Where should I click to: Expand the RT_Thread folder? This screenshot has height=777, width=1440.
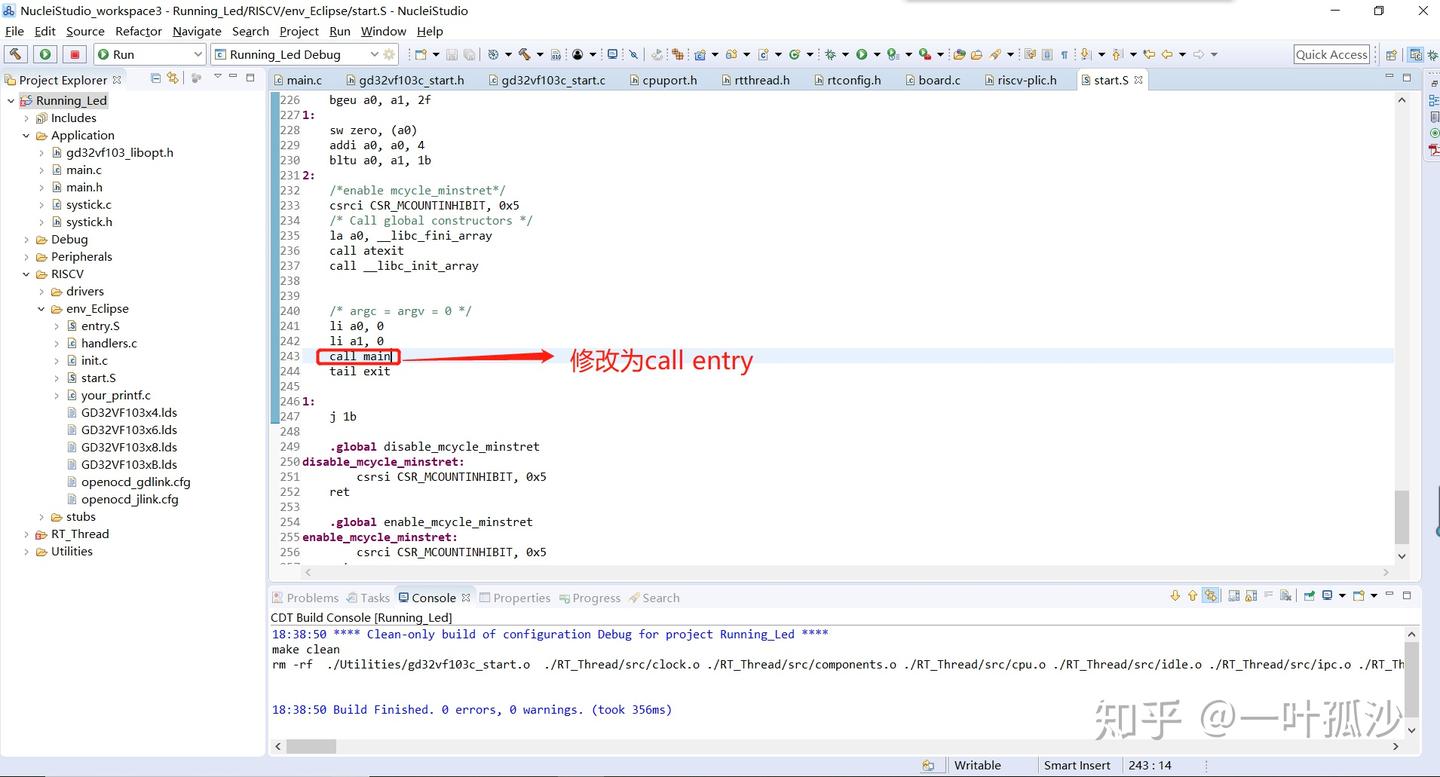click(x=26, y=534)
